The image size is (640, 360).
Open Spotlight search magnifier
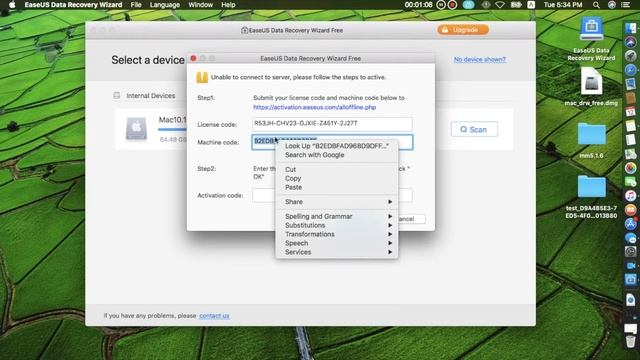click(x=596, y=5)
